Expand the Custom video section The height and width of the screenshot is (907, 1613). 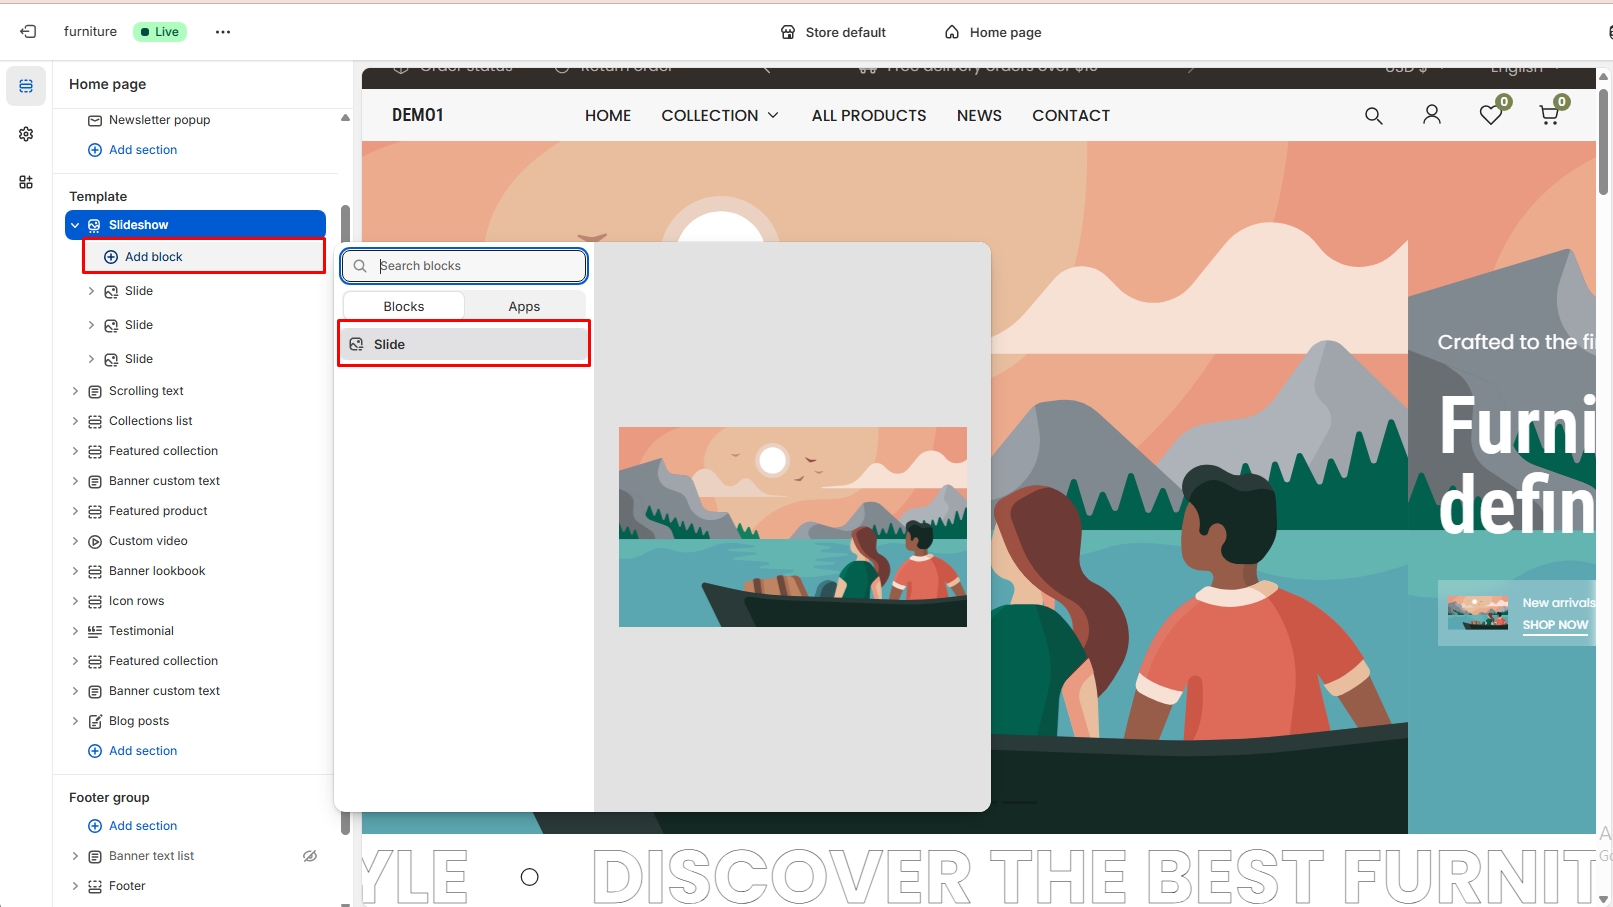click(x=75, y=541)
